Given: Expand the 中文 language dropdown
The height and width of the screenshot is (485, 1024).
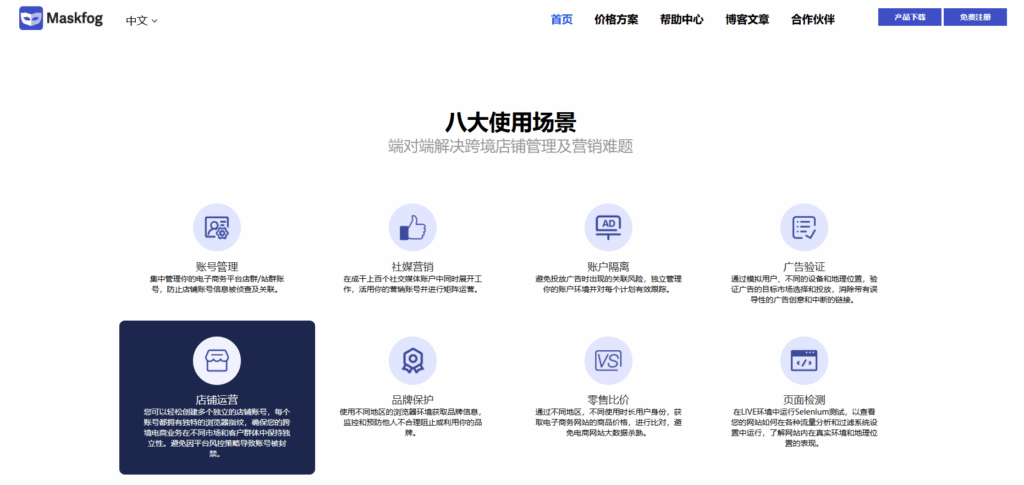Looking at the screenshot, I should click(x=142, y=20).
